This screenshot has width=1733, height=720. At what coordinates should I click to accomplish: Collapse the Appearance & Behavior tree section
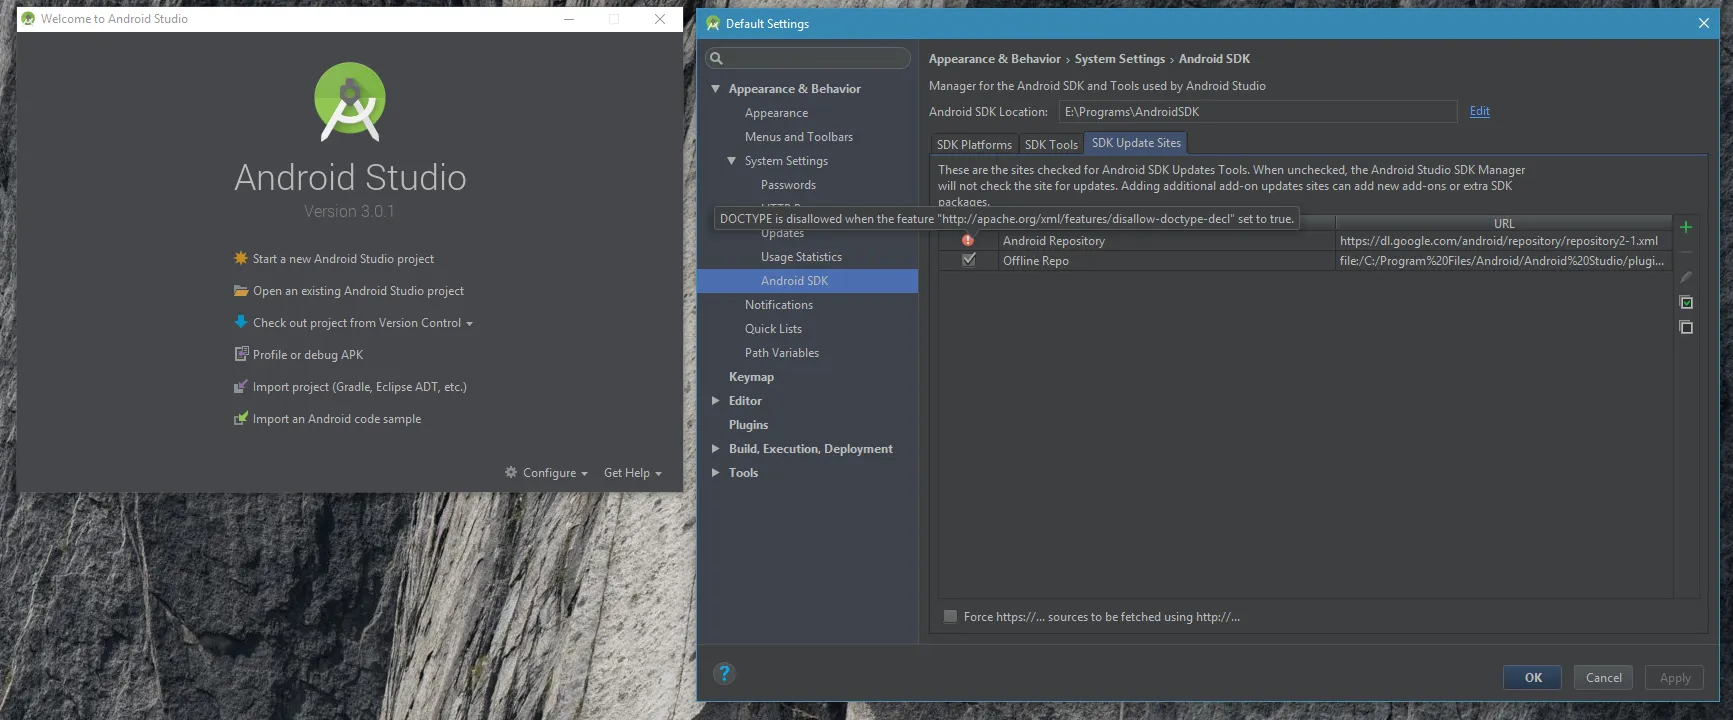tap(716, 89)
